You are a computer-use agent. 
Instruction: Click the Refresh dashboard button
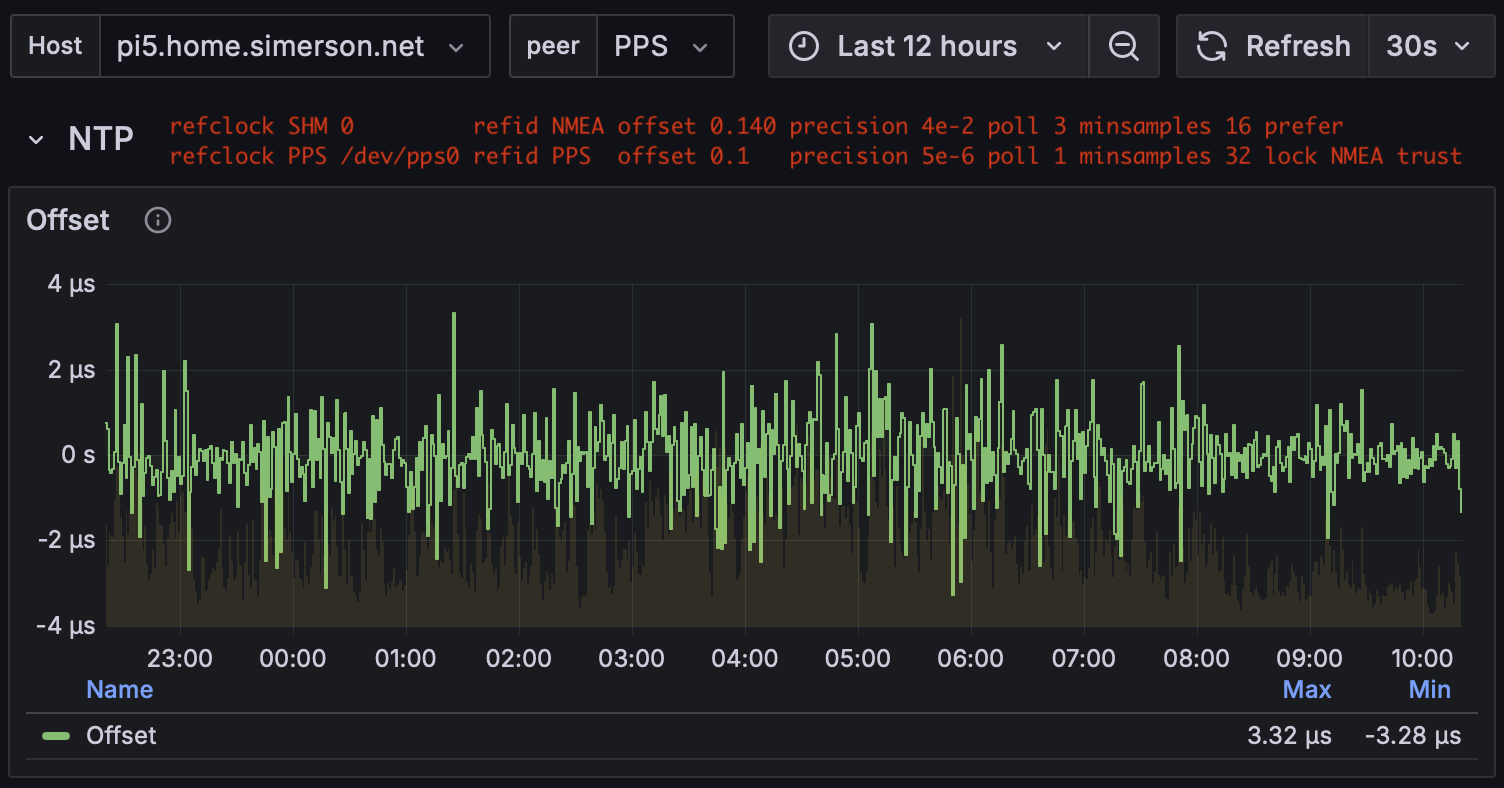point(1273,46)
